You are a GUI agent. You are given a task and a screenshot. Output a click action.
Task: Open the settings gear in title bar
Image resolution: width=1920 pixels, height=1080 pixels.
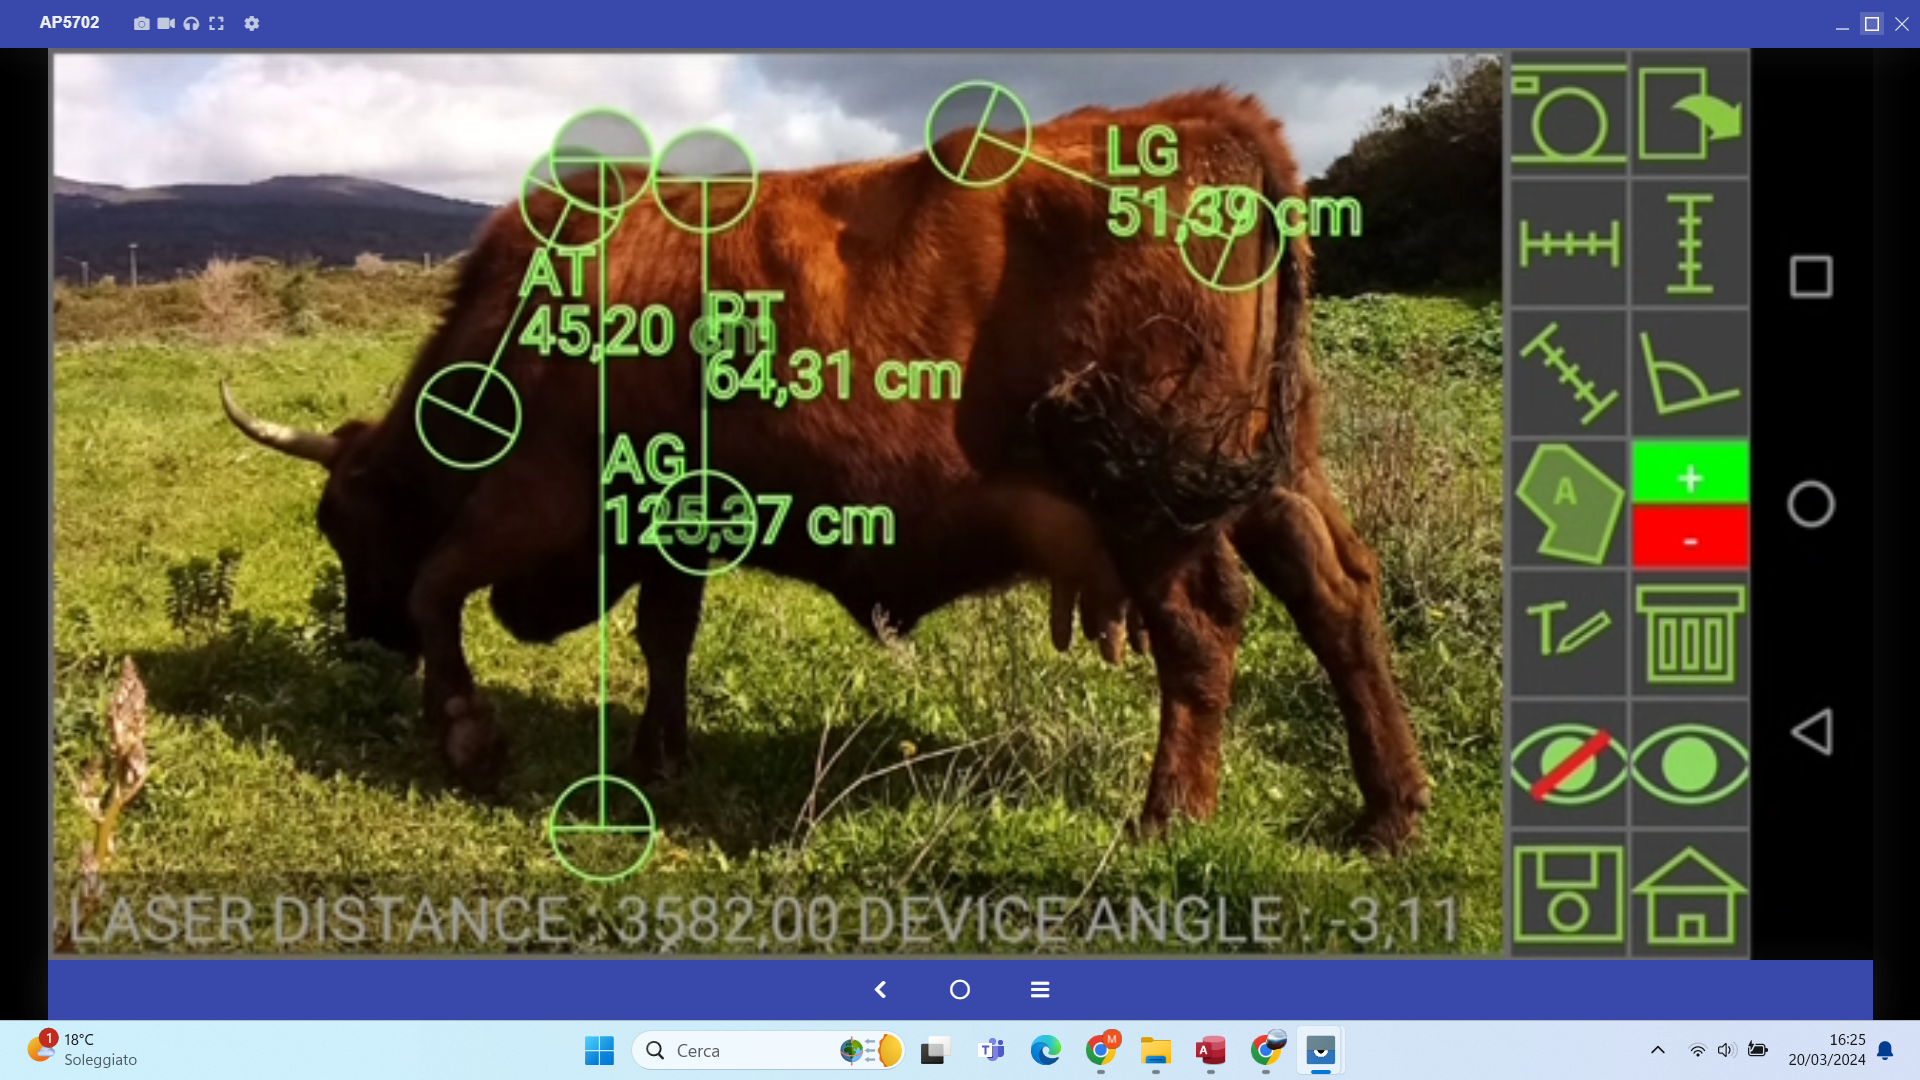(251, 23)
